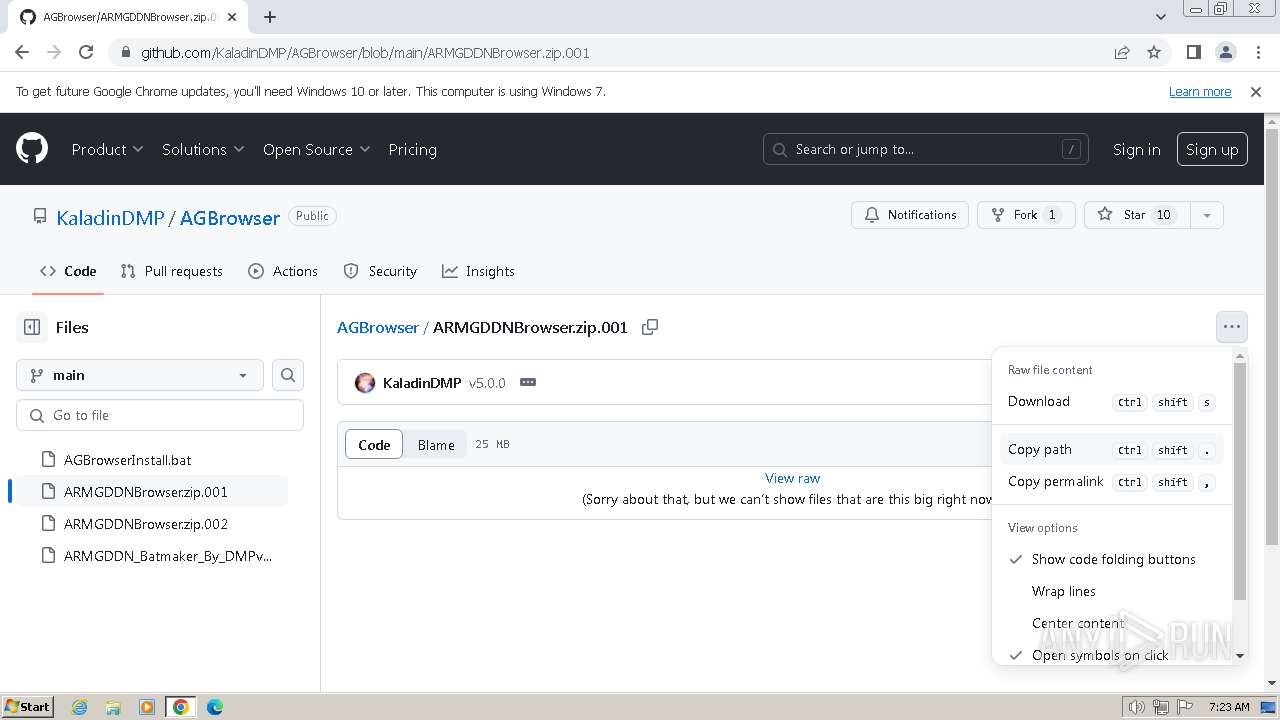Dismiss the Chrome update notice
The height and width of the screenshot is (720, 1280).
(1256, 92)
